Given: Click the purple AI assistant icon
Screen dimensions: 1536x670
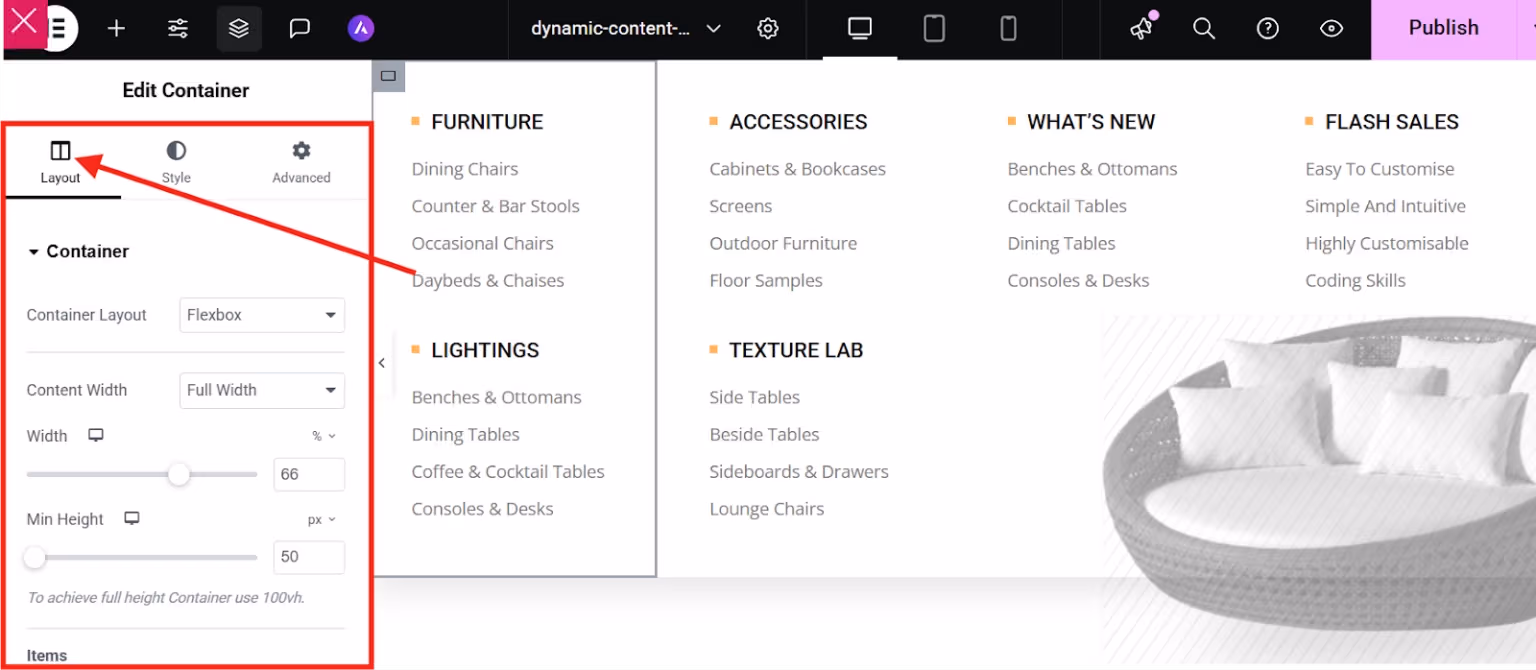Looking at the screenshot, I should pyautogui.click(x=360, y=28).
